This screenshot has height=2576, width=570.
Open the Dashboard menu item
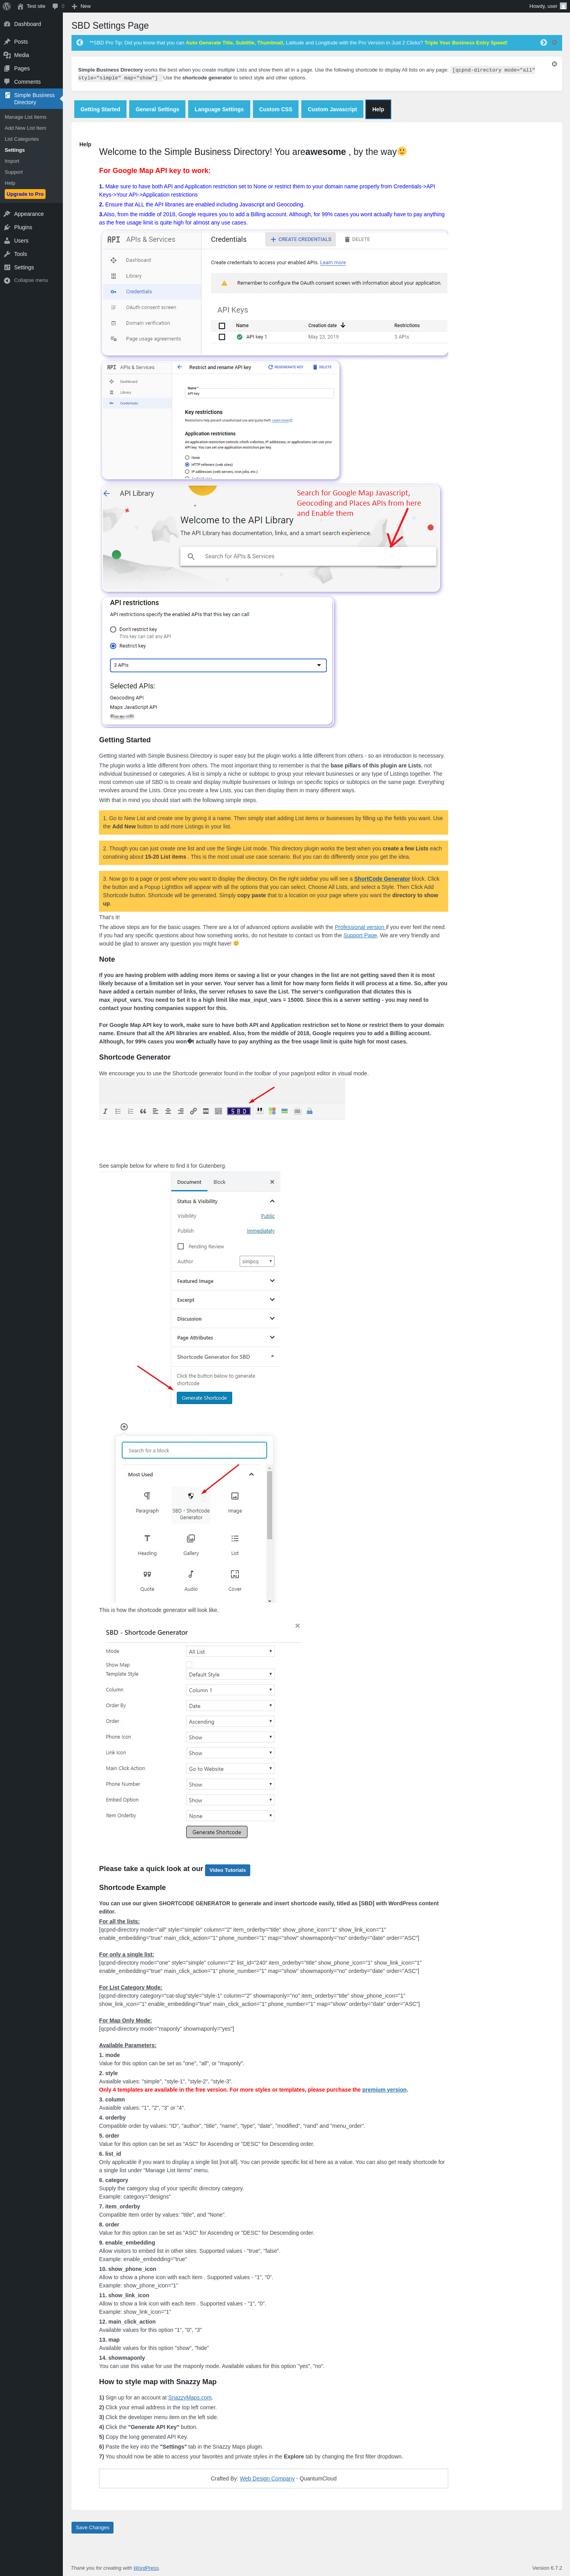click(27, 24)
